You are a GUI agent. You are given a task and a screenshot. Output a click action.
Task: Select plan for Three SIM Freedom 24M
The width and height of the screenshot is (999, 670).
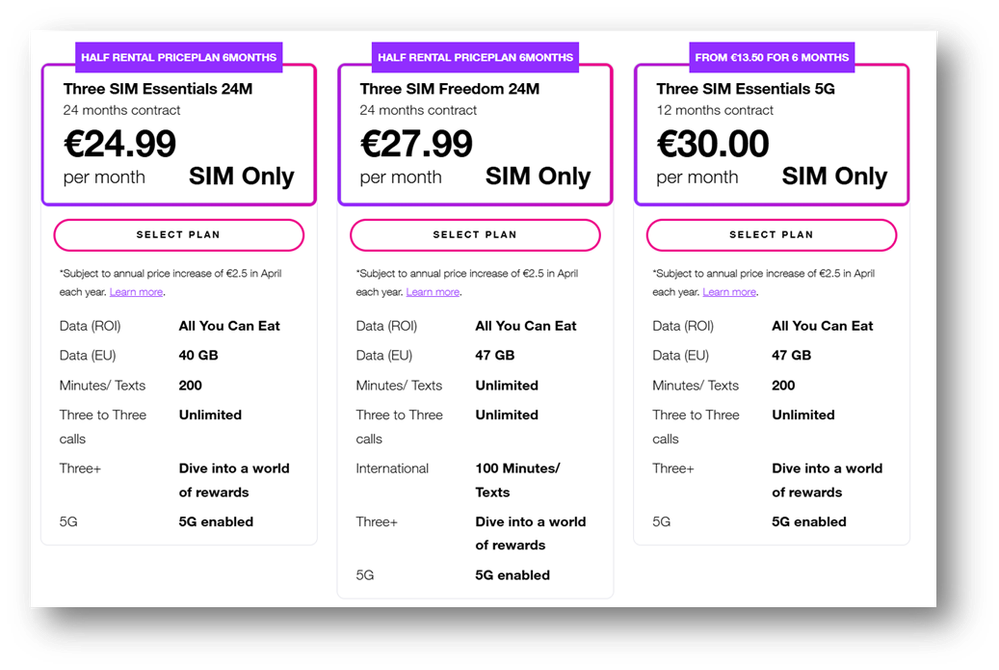(x=475, y=235)
